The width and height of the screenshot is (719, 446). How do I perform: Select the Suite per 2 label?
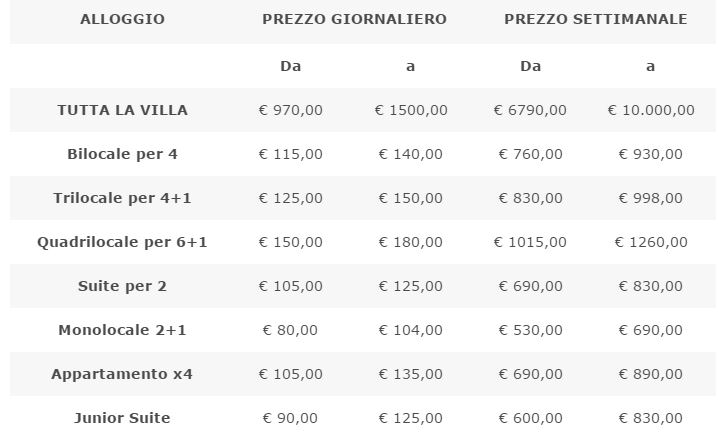pos(122,286)
